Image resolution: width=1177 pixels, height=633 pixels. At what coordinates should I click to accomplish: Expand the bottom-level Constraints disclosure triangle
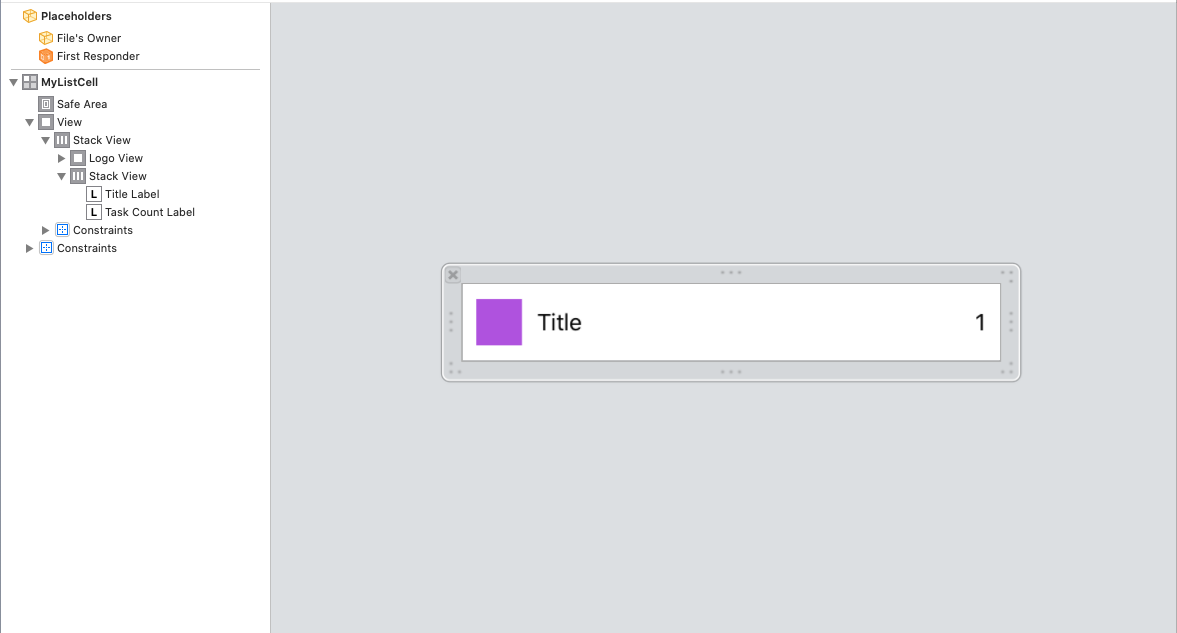pyautogui.click(x=30, y=248)
